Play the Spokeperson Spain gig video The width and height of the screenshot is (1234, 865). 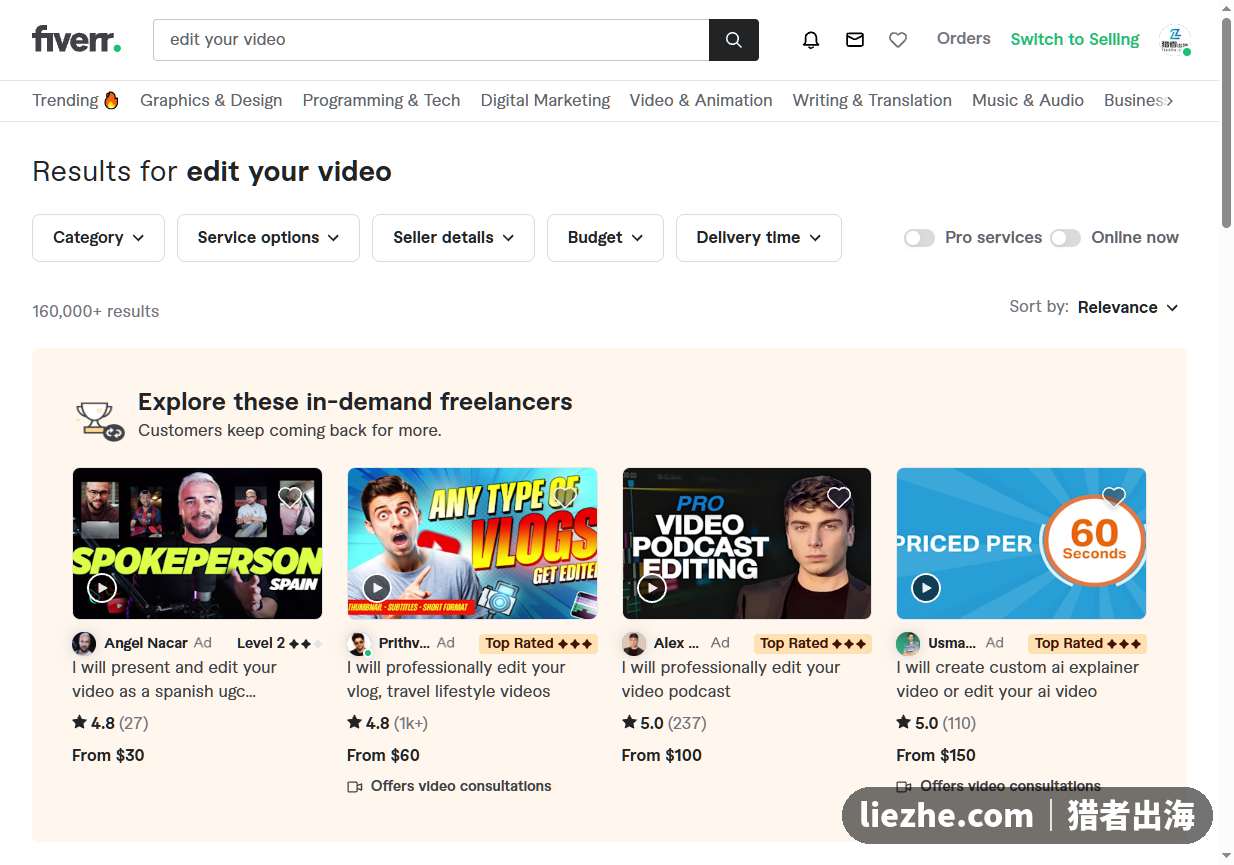[102, 587]
